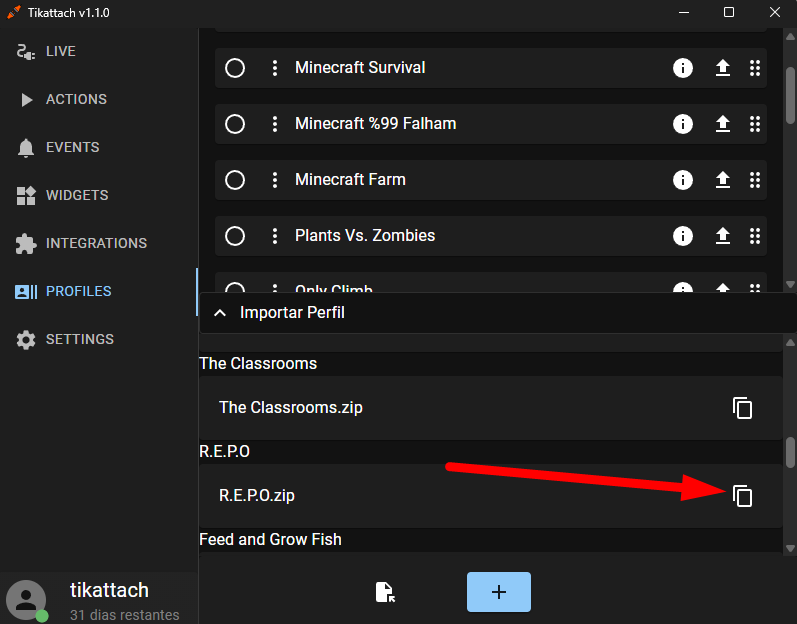Click the upload icon for Plants Vs. Zombies

pos(723,236)
